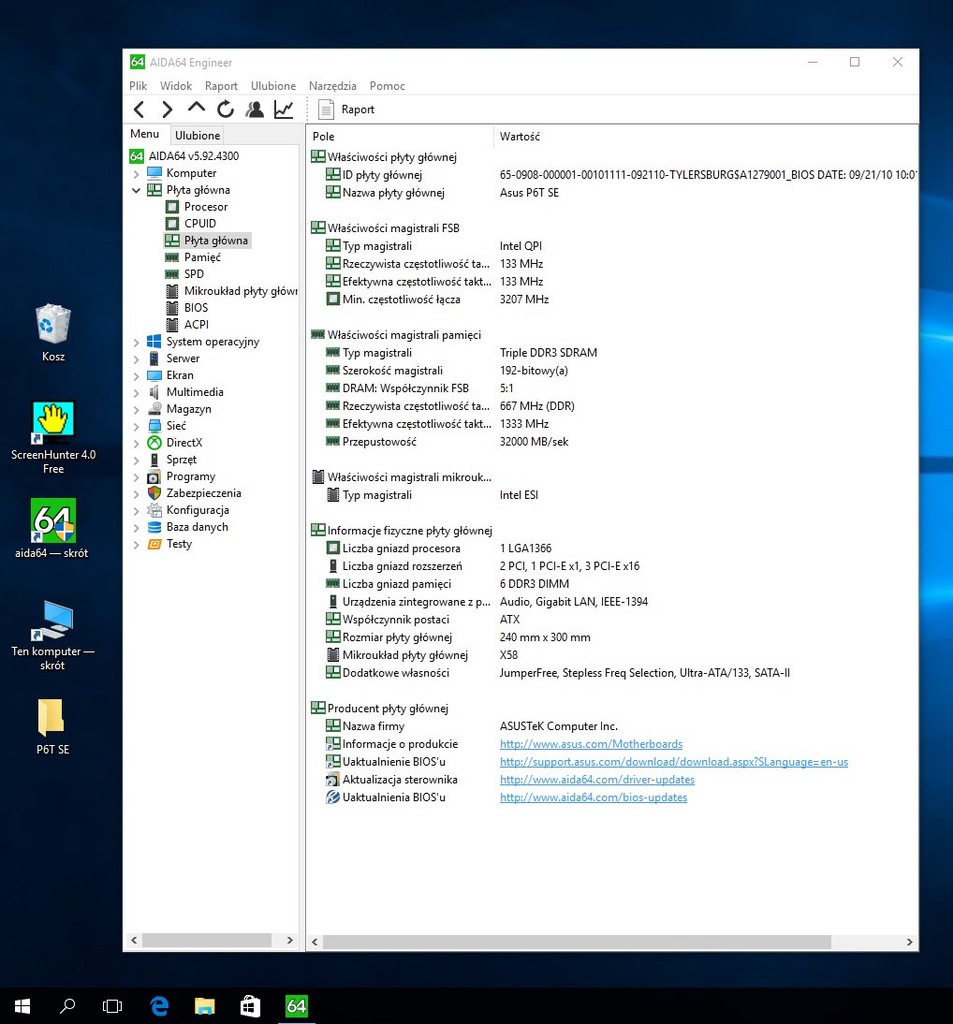953x1024 pixels.
Task: Open the user icon in the toolbar
Action: pyautogui.click(x=255, y=109)
